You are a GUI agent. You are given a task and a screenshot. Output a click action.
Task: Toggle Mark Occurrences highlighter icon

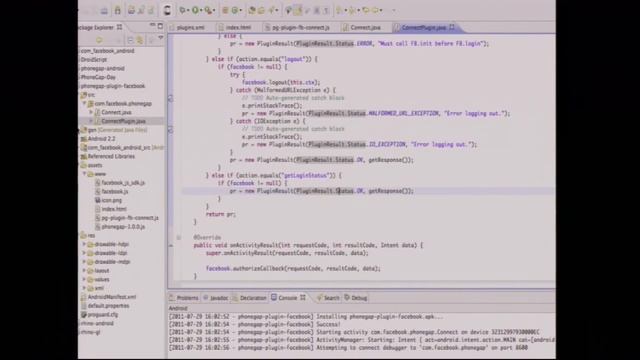click(298, 10)
